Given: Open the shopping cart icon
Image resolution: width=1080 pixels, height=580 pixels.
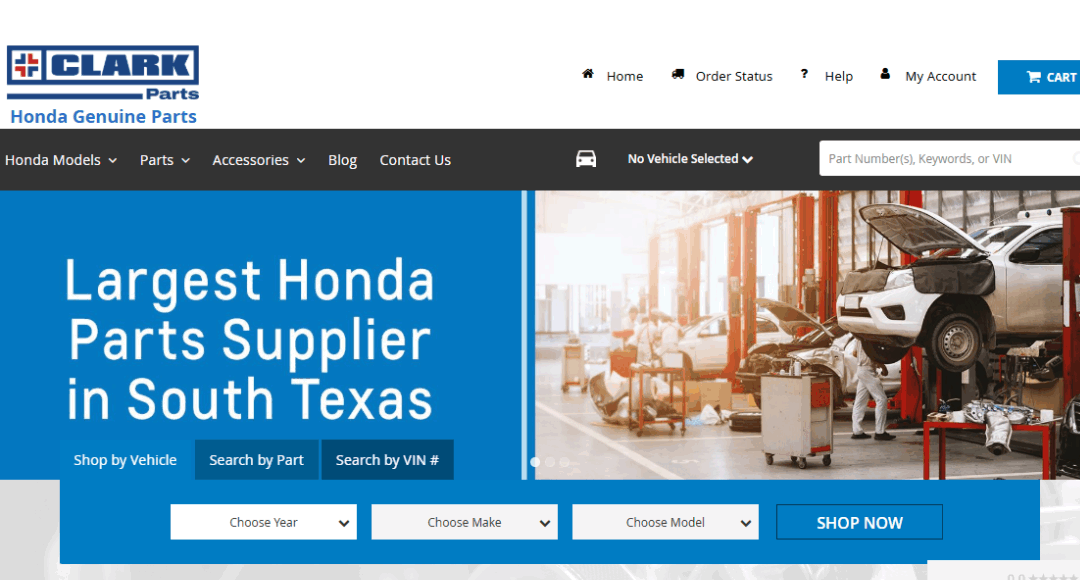Looking at the screenshot, I should pyautogui.click(x=1033, y=77).
